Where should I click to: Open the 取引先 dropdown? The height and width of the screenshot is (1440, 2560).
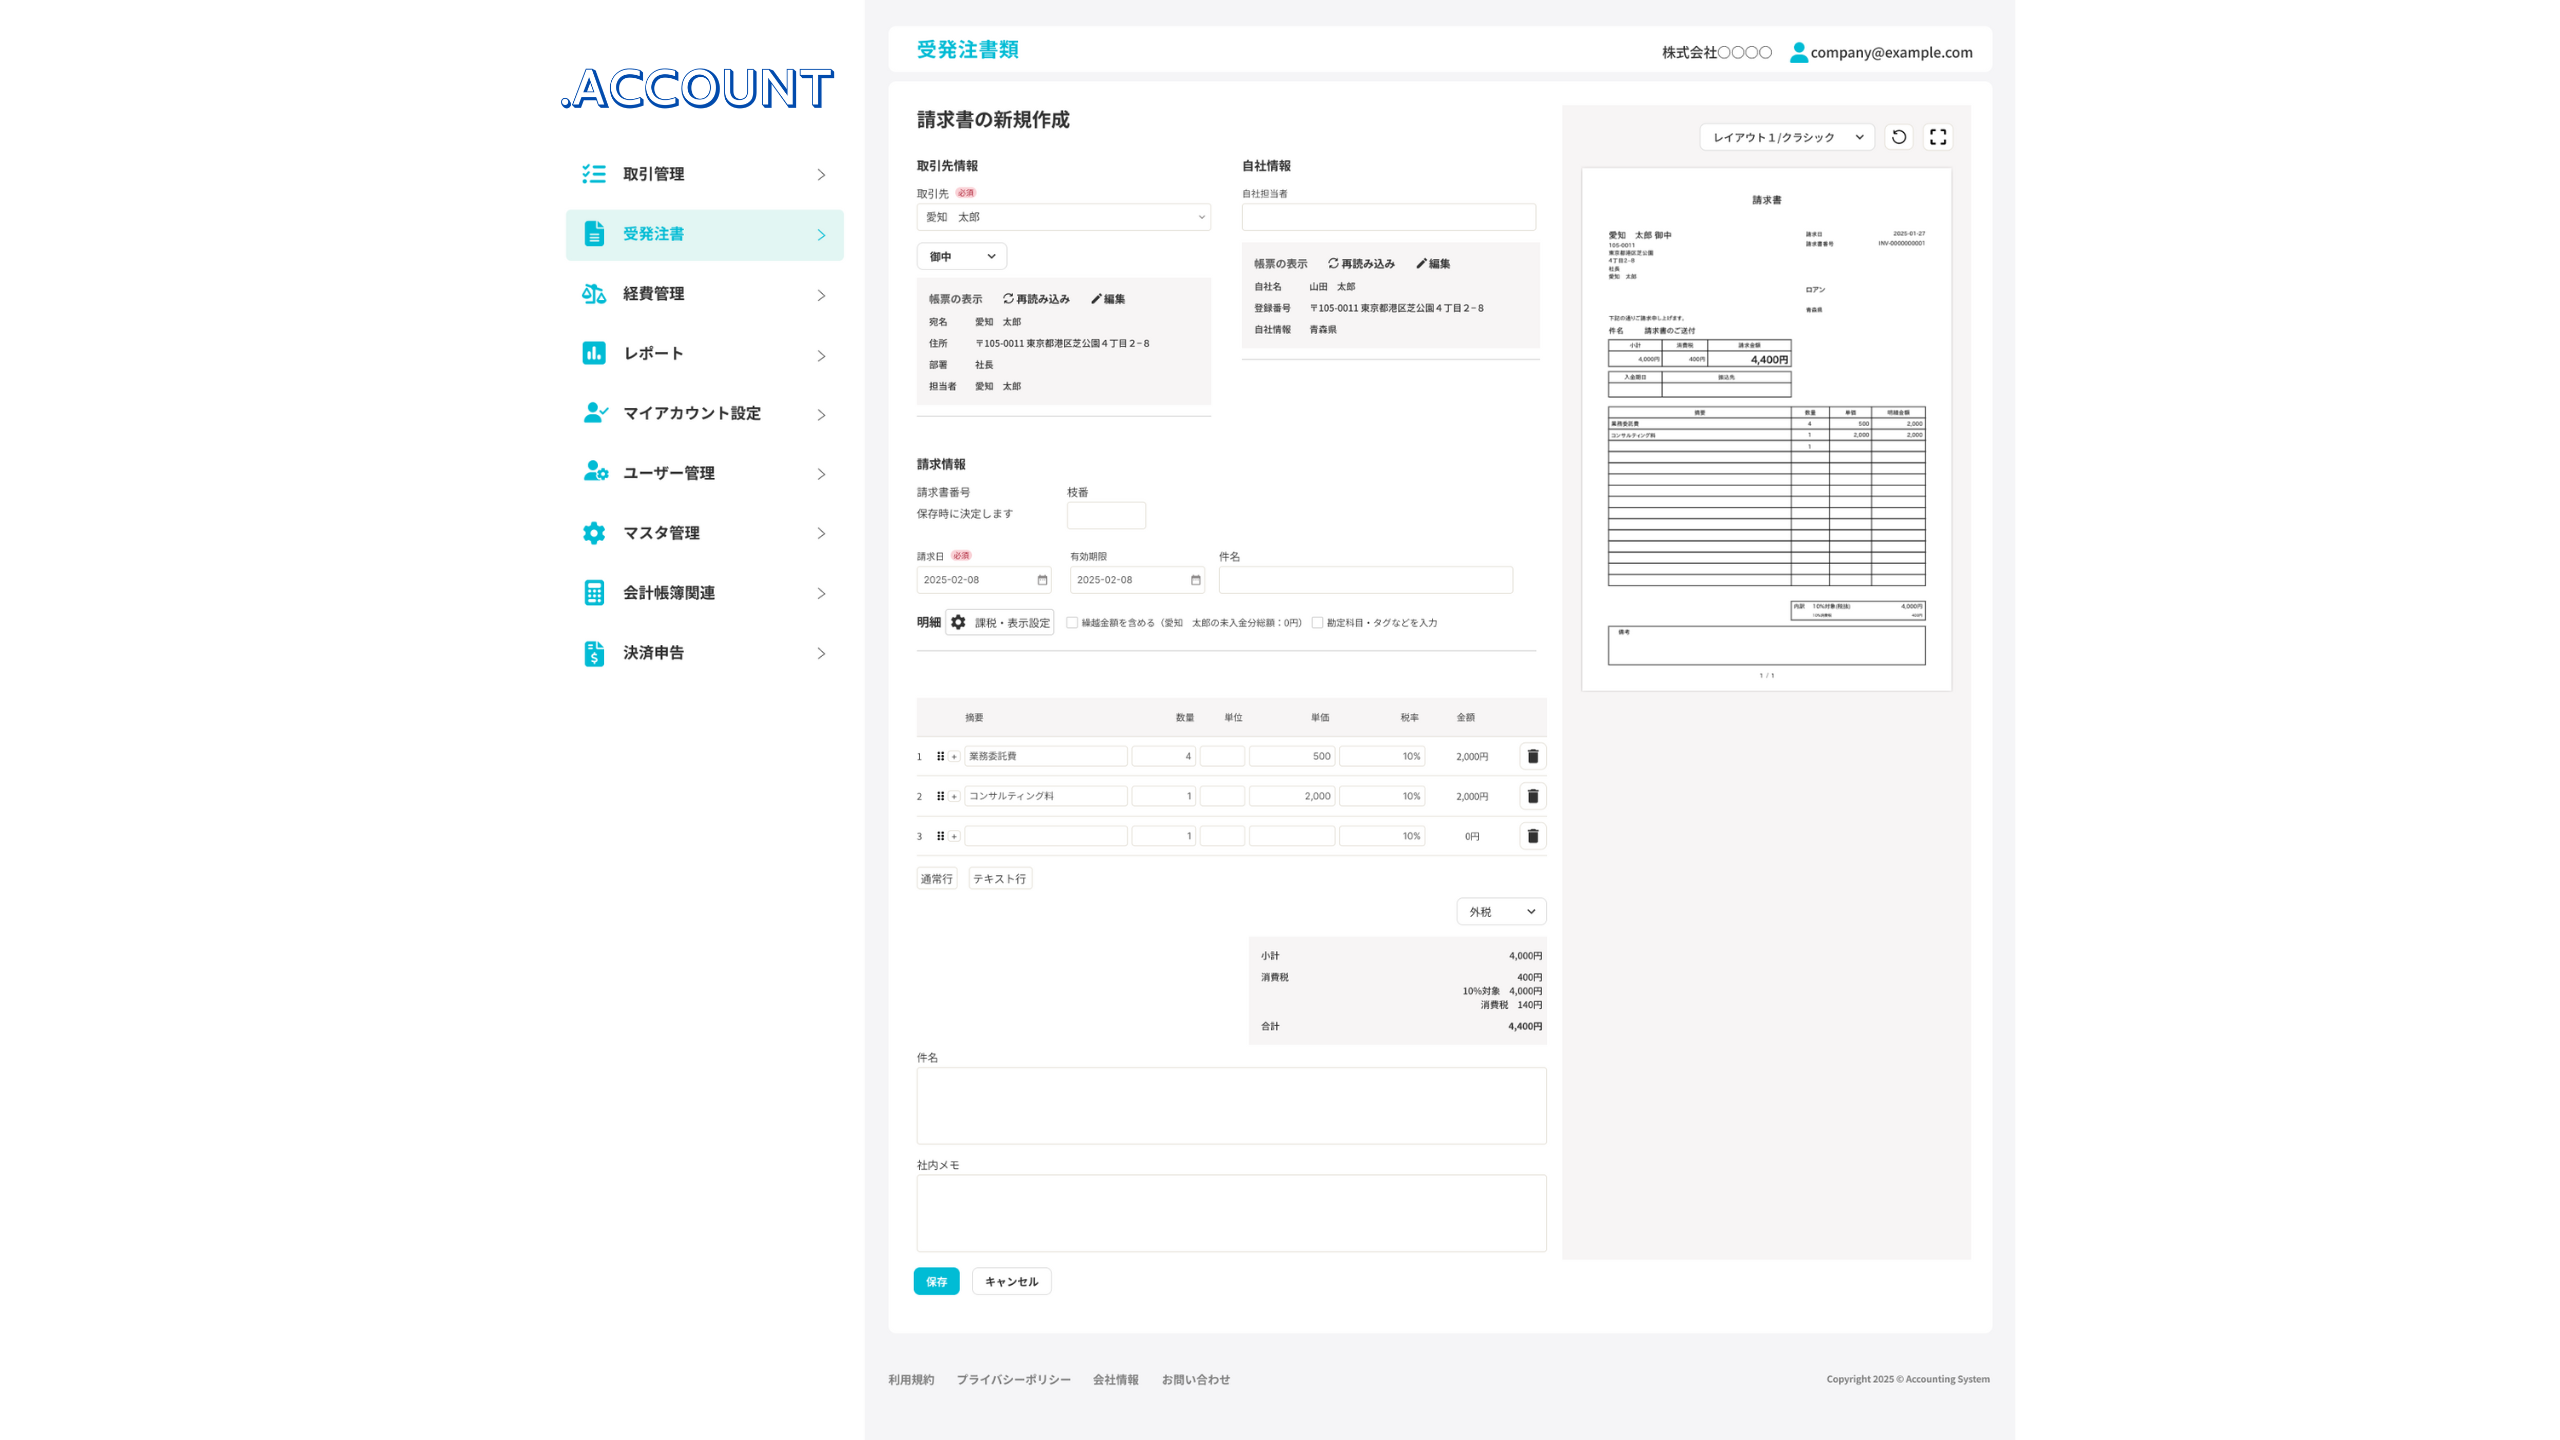[1063, 217]
